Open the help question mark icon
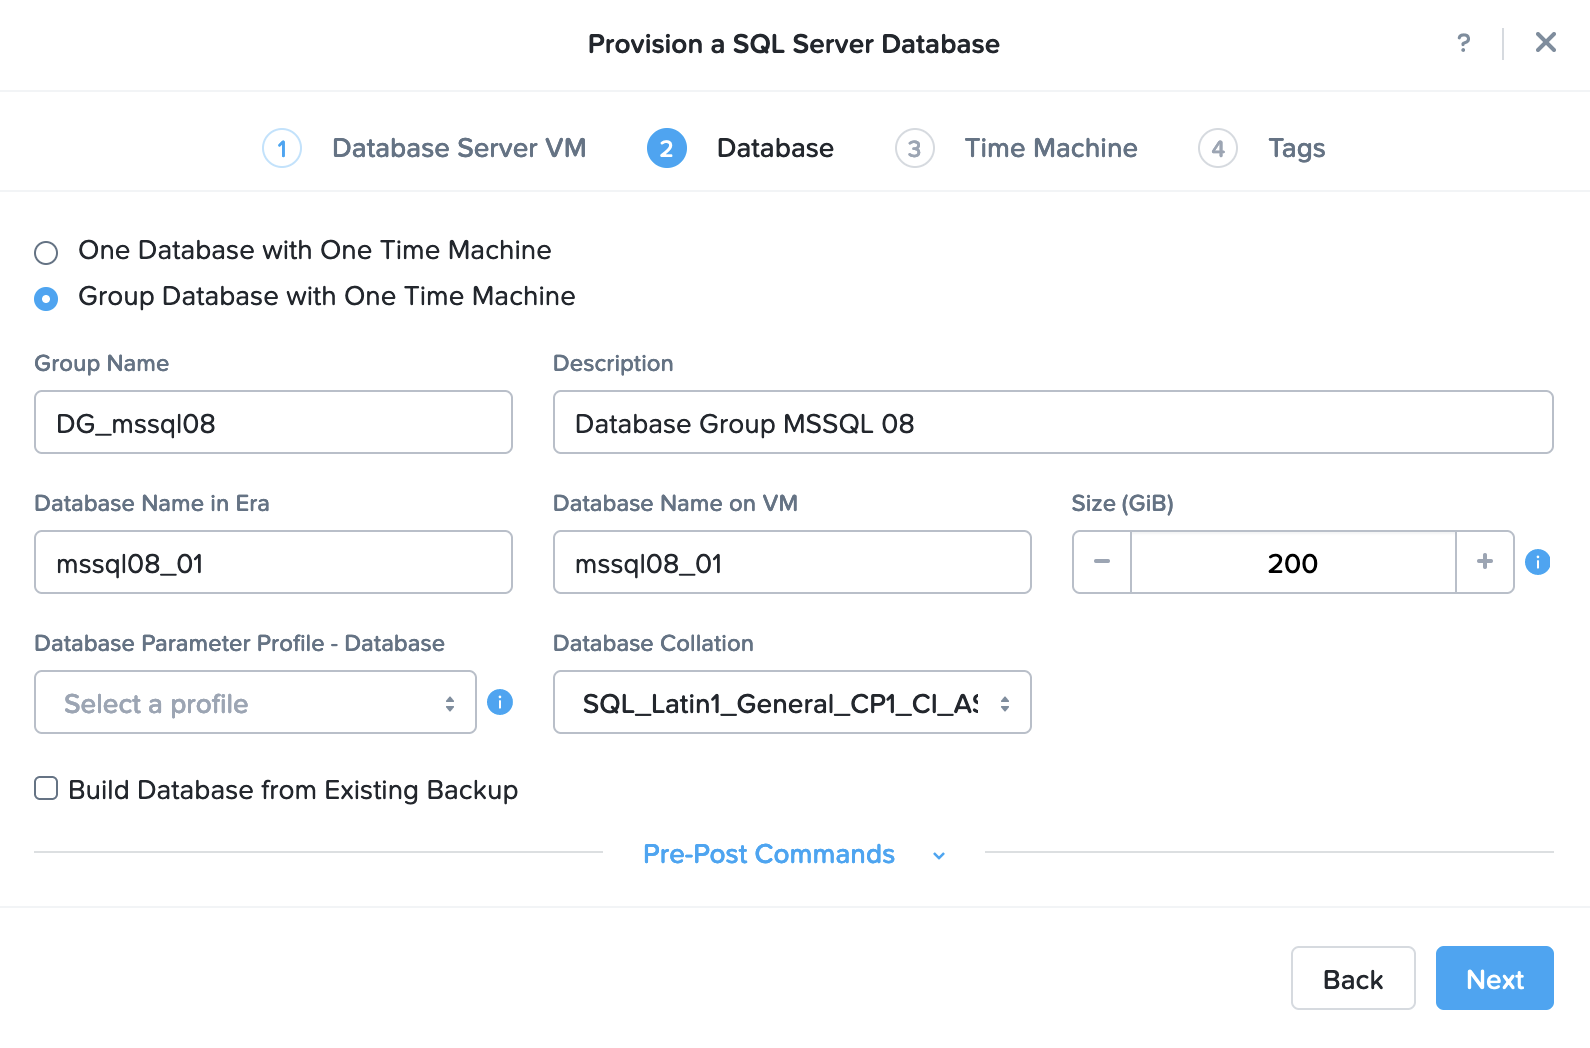 click(x=1464, y=43)
